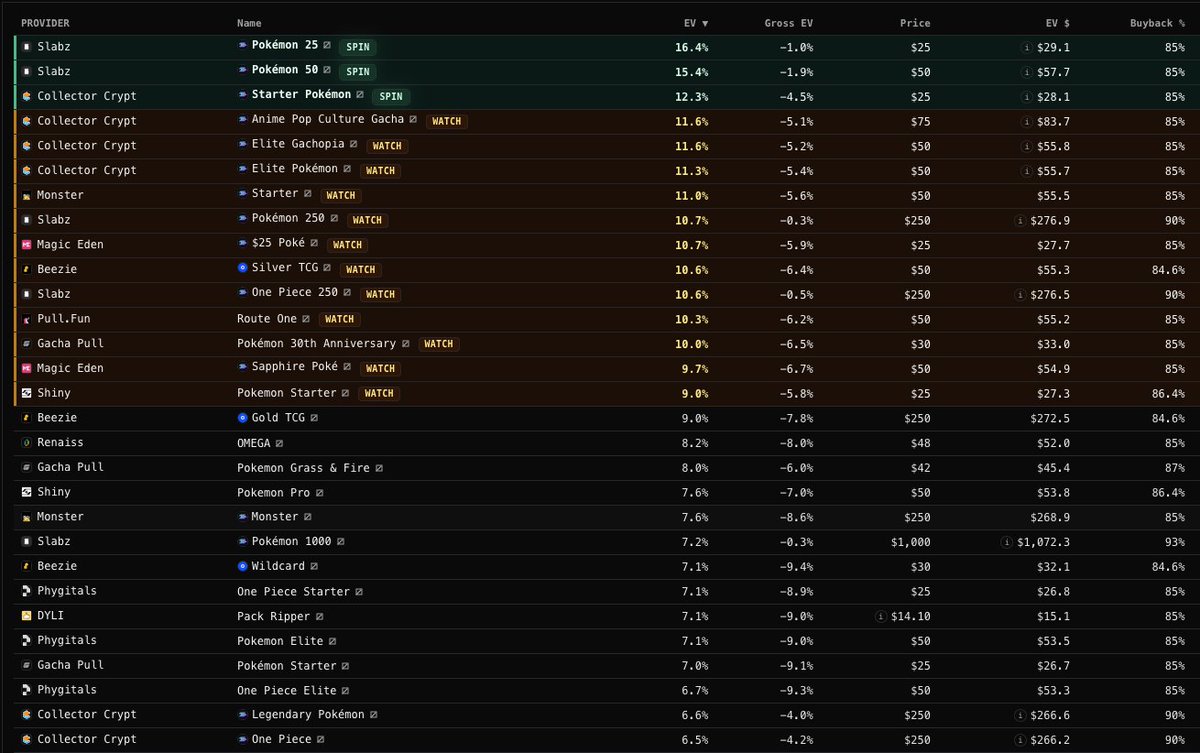Click the EV $ column header
The width and height of the screenshot is (1200, 753).
point(1058,23)
